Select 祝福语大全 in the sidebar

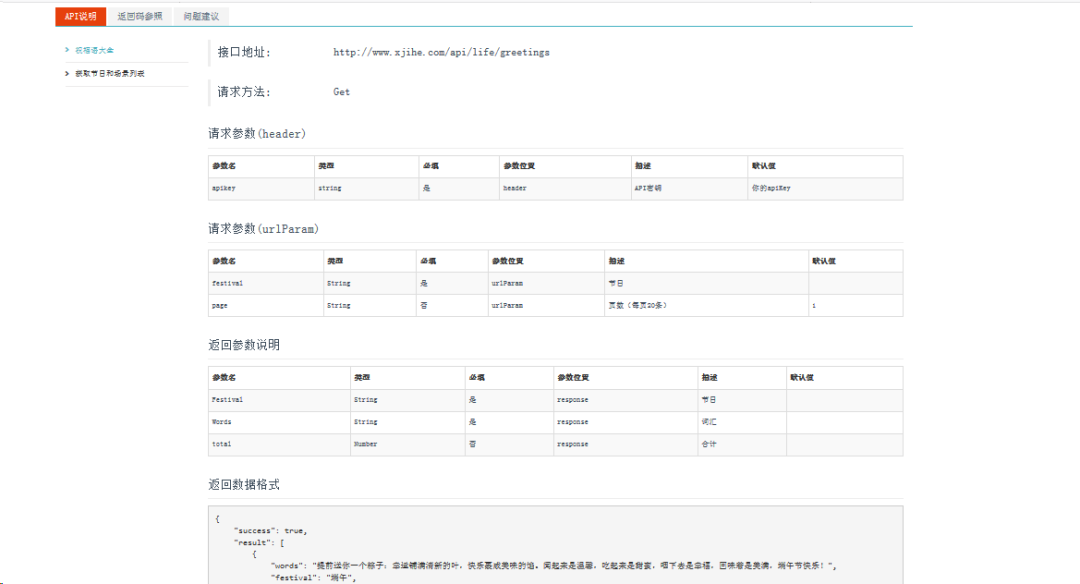(x=94, y=50)
